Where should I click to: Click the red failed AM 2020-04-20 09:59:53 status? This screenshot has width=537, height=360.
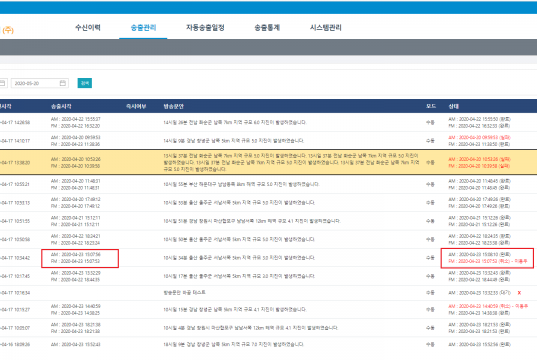tap(479, 137)
